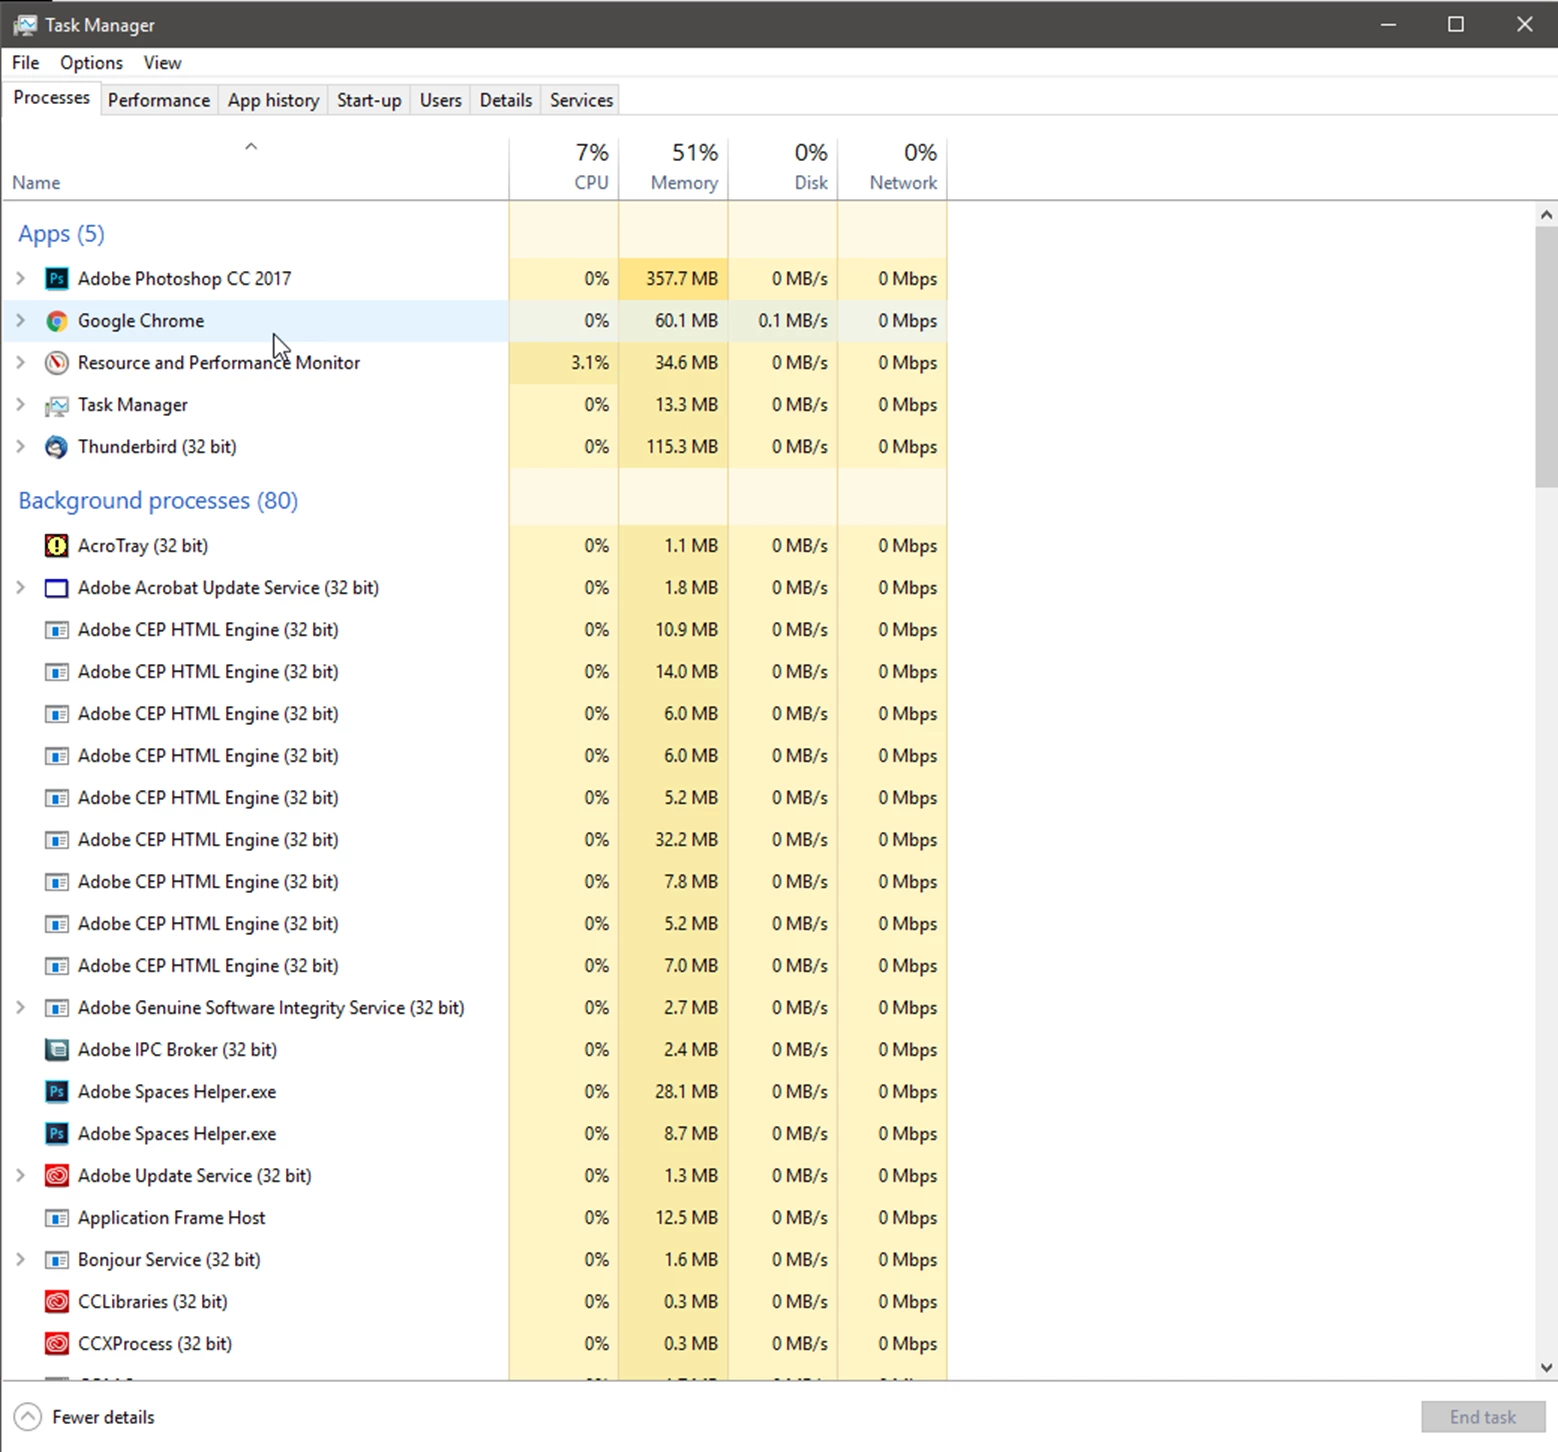The width and height of the screenshot is (1558, 1452).
Task: Select the 3.1% CPU cell
Action: (x=564, y=363)
